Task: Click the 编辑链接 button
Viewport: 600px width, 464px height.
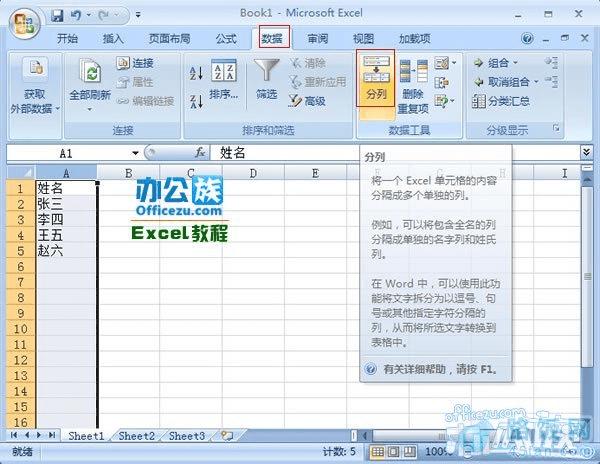Action: [145, 101]
